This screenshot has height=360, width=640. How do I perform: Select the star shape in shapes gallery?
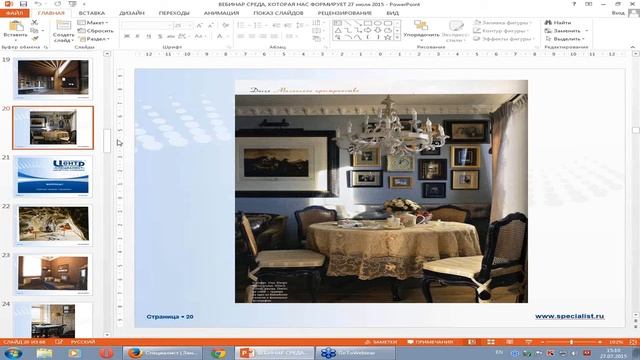pyautogui.click(x=388, y=37)
